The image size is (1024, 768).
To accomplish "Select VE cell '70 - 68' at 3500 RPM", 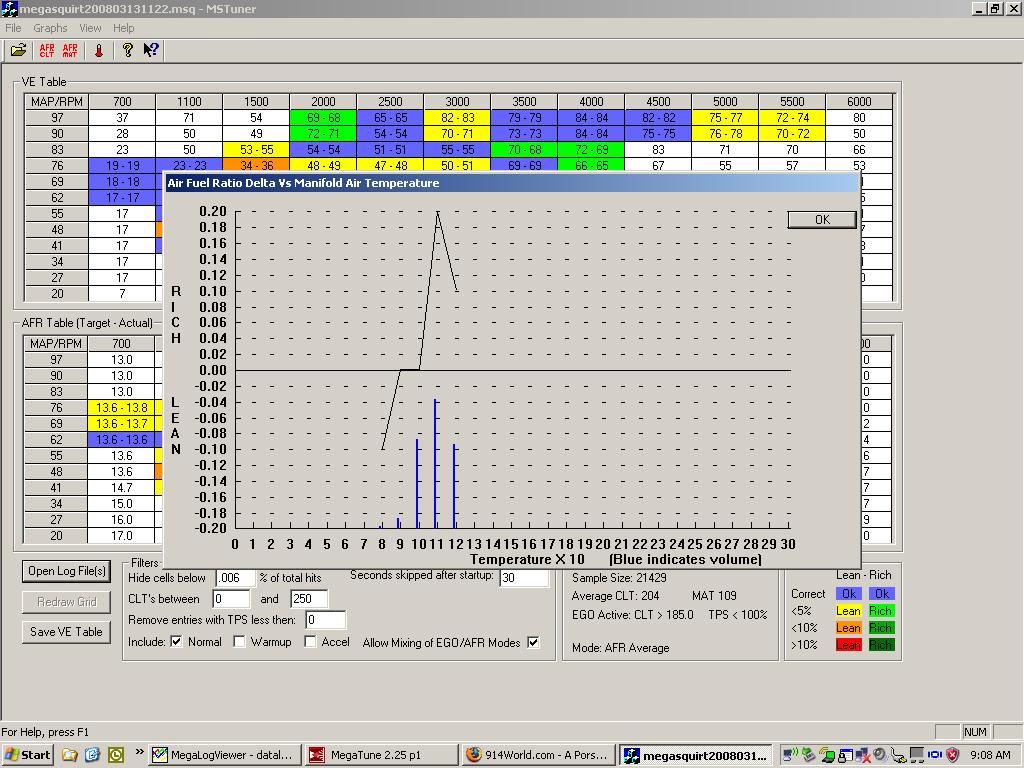I will point(524,150).
